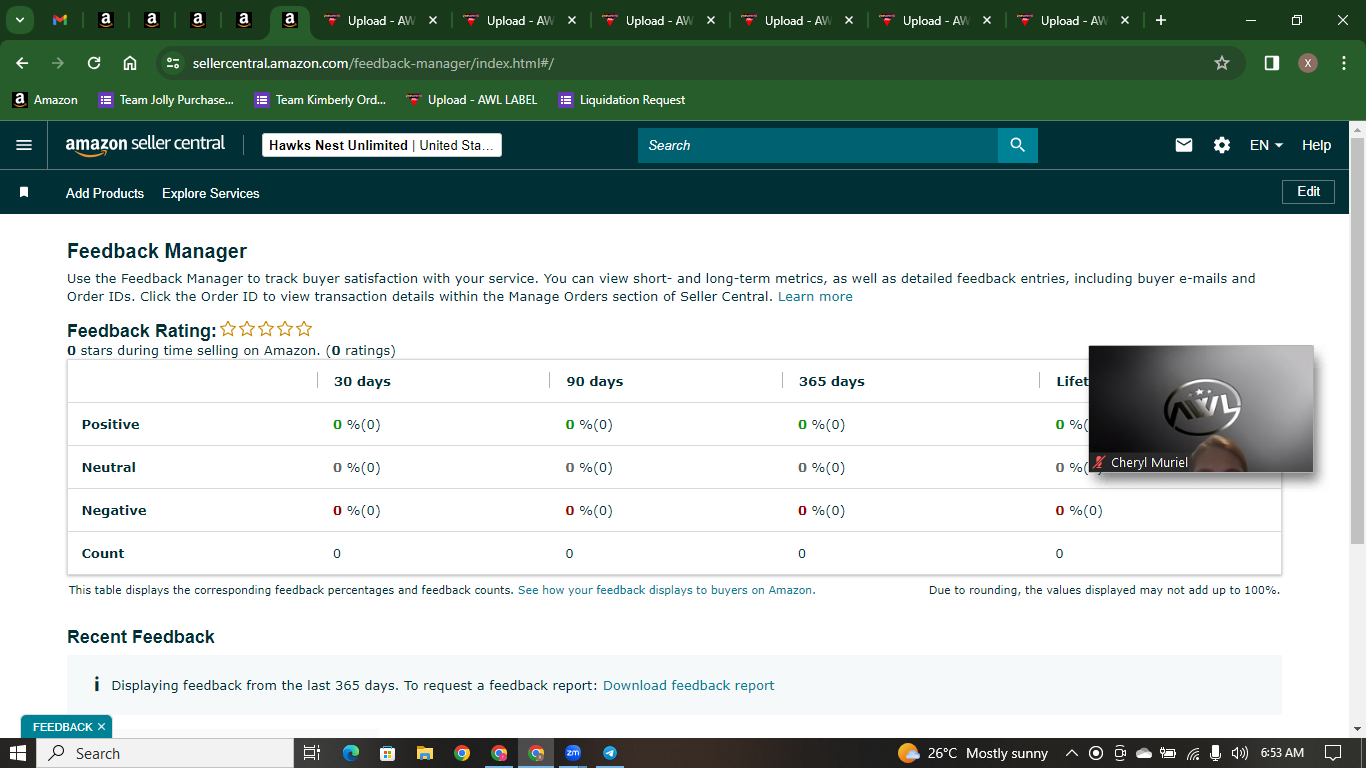Open the Chrome three-dot menu
1366x768 pixels.
click(x=1344, y=63)
